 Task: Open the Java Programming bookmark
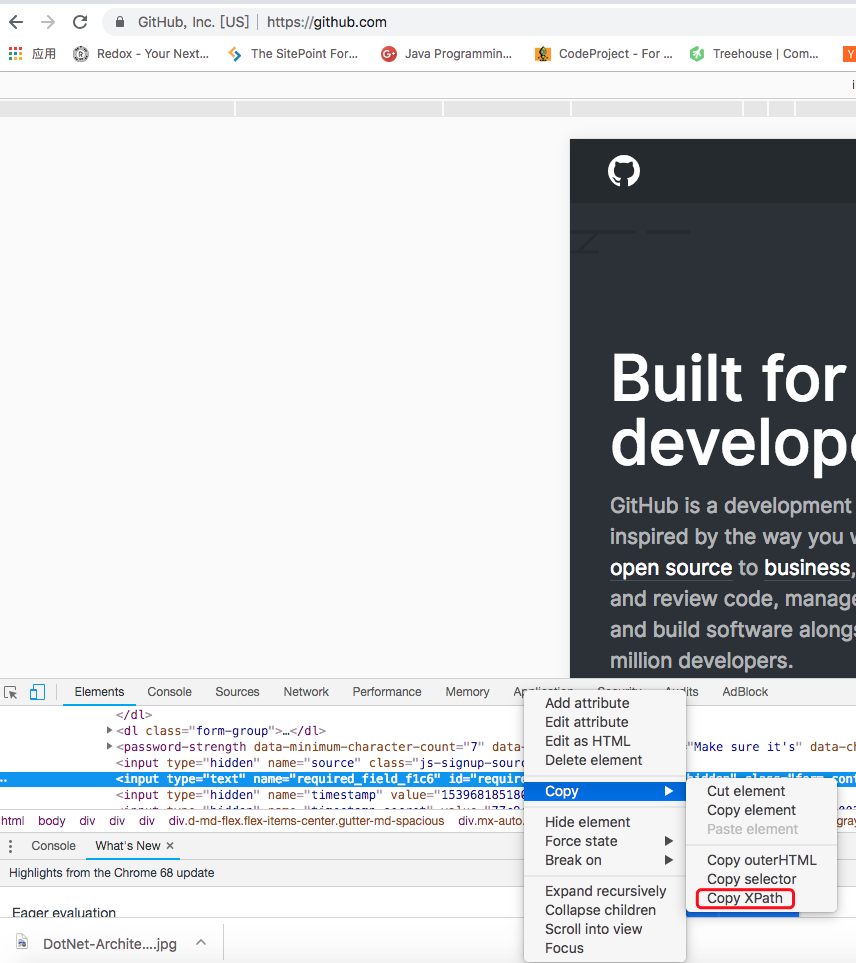click(x=446, y=54)
